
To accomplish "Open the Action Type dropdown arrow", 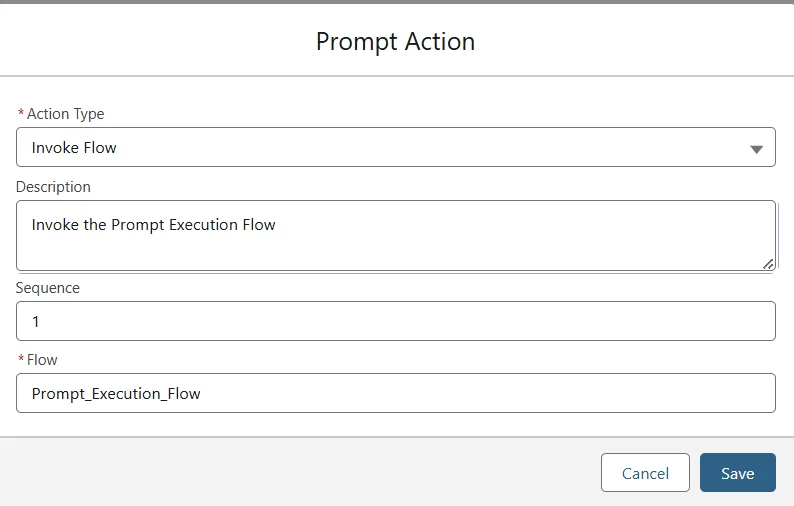I will click(x=756, y=149).
